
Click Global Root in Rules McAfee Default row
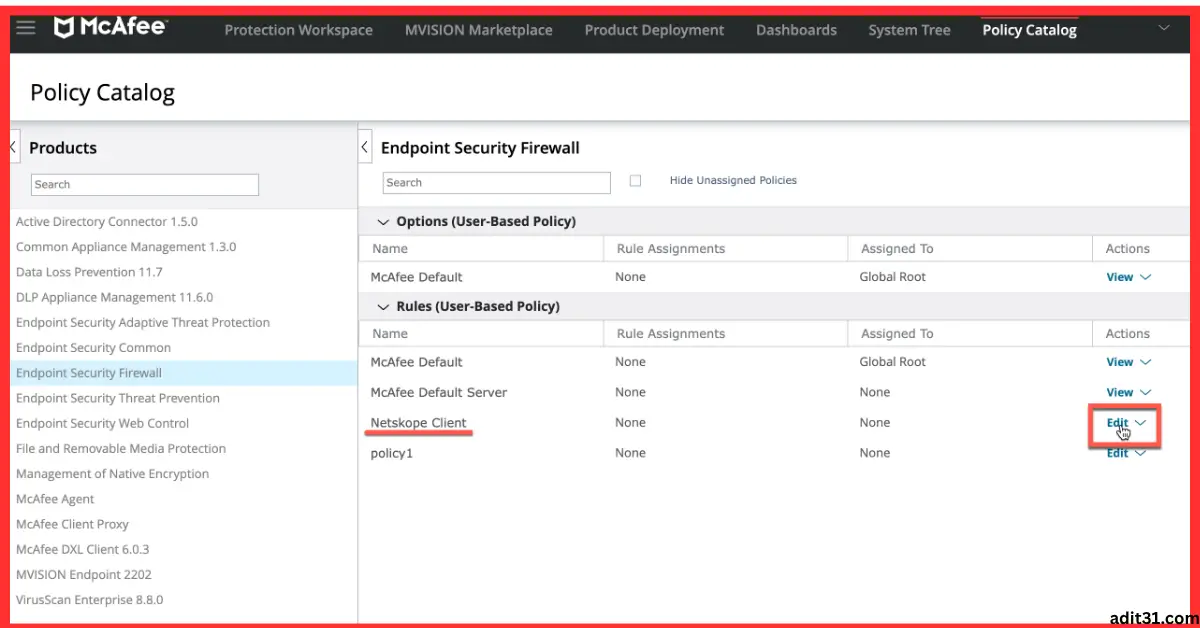[892, 363]
